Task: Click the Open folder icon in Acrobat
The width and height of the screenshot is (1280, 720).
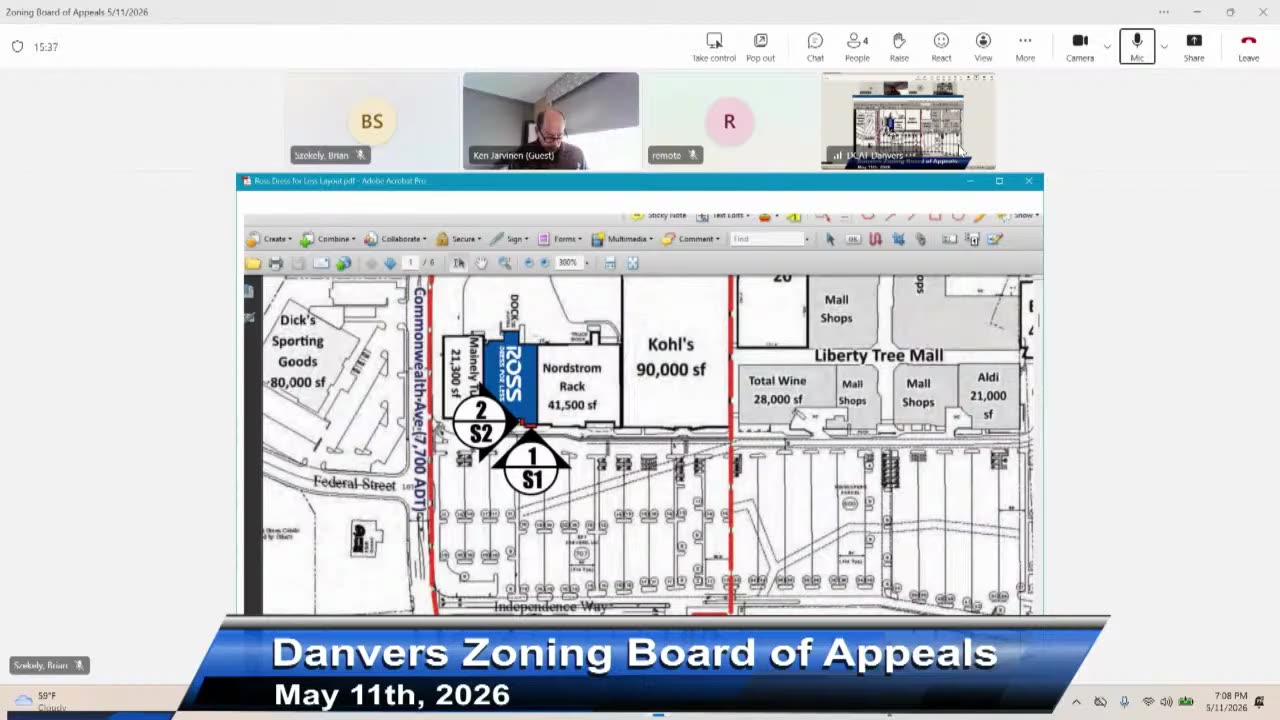Action: pyautogui.click(x=253, y=263)
